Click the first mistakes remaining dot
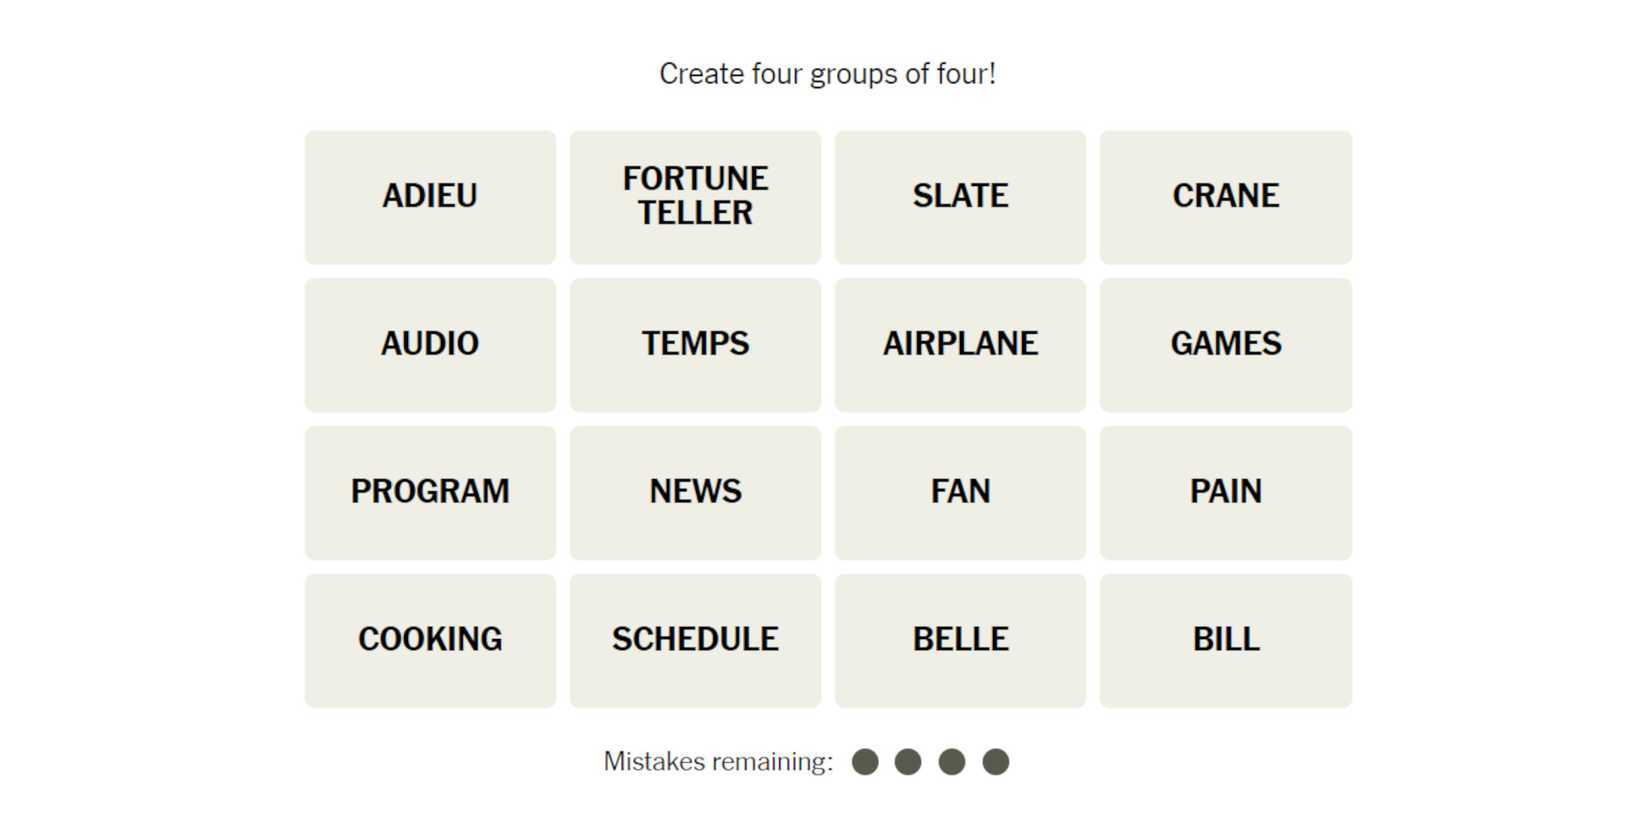Image resolution: width=1650 pixels, height=825 pixels. coord(865,762)
